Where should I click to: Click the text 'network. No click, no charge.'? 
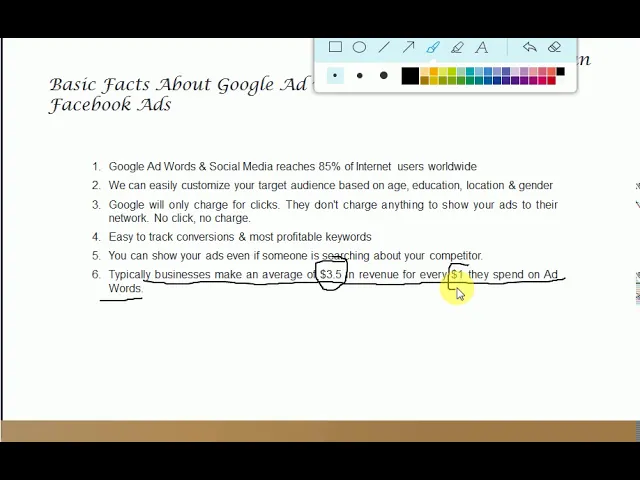pos(180,218)
